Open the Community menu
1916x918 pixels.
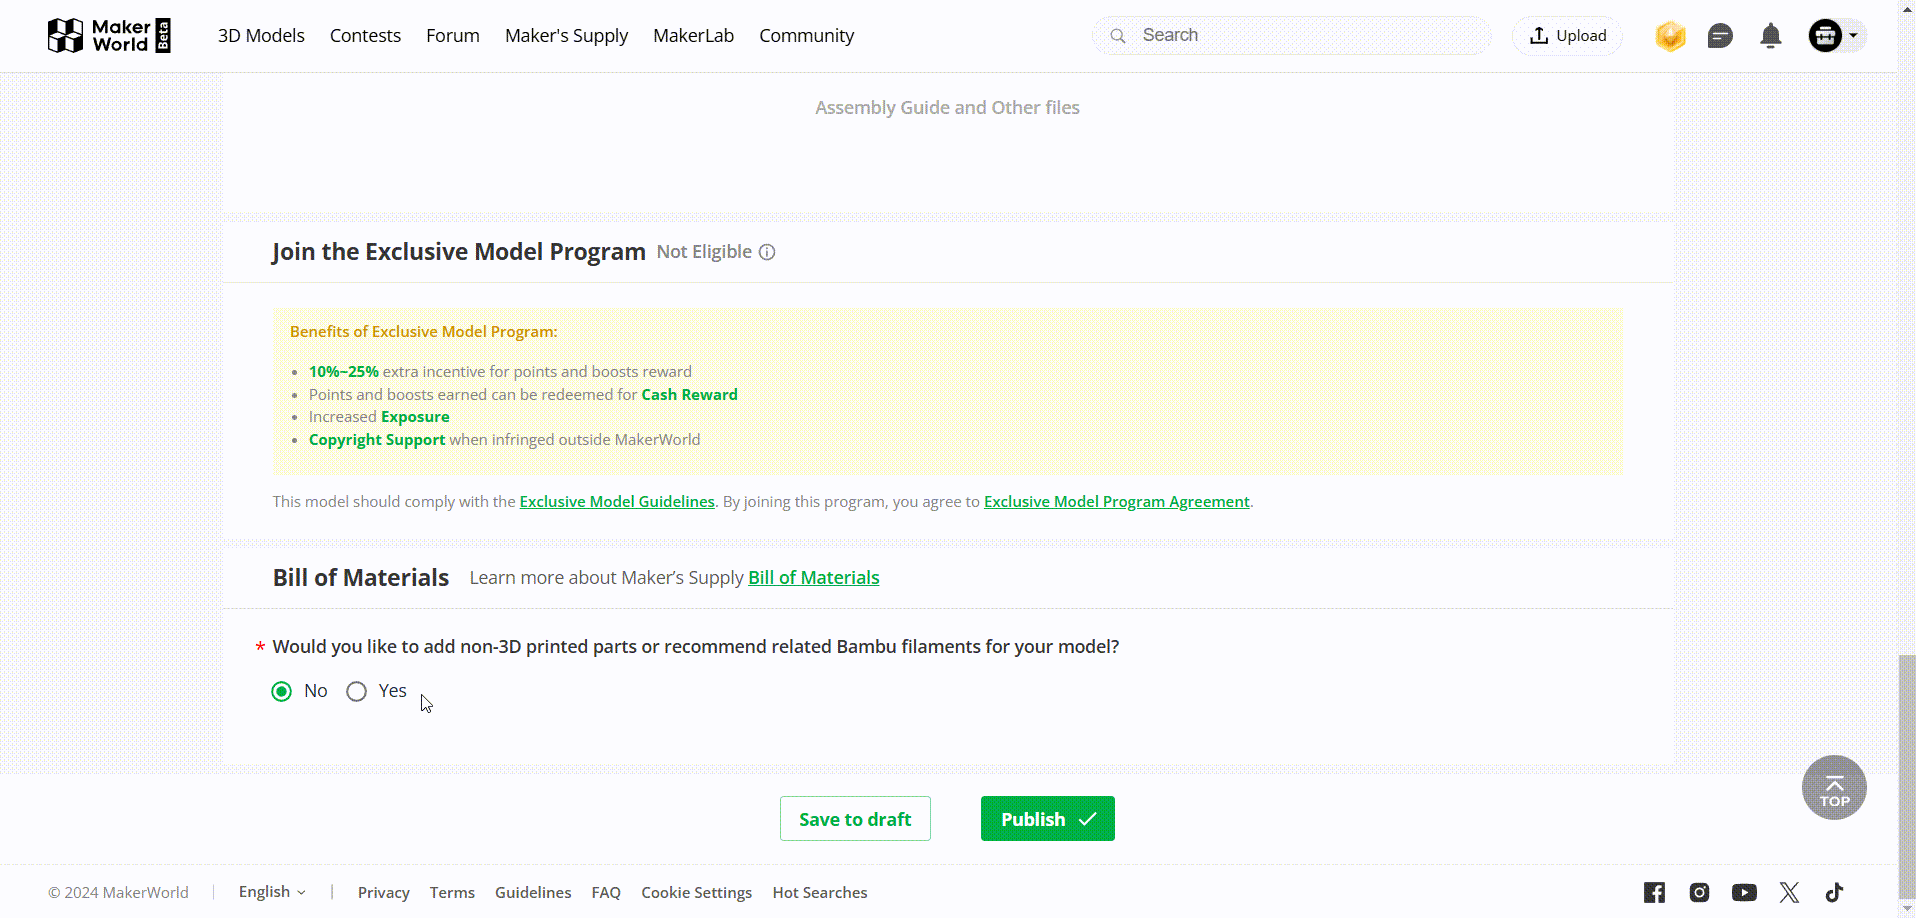[806, 36]
